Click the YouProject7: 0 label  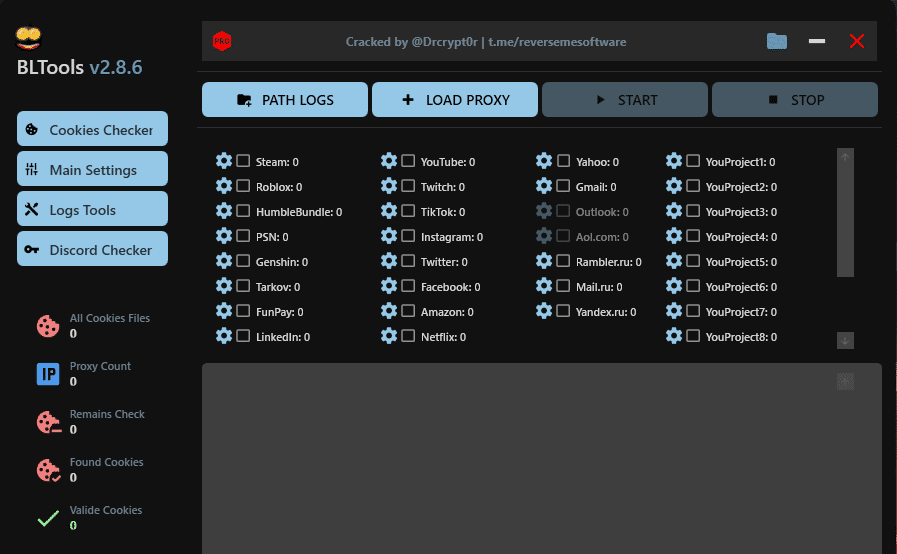click(741, 312)
